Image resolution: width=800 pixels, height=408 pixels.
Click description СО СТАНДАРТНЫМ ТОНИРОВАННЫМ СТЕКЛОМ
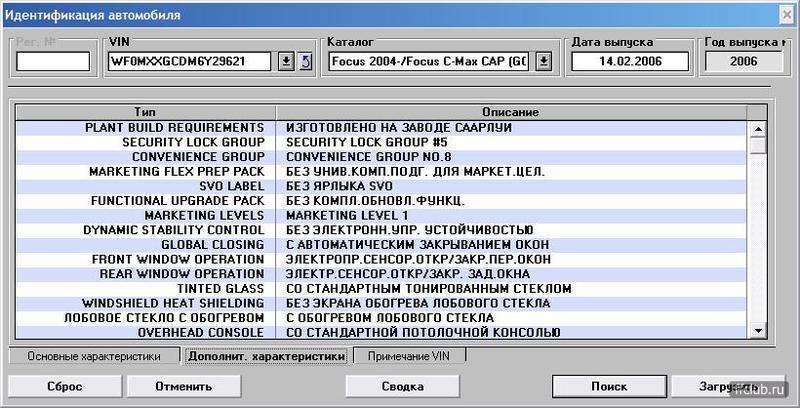click(429, 289)
